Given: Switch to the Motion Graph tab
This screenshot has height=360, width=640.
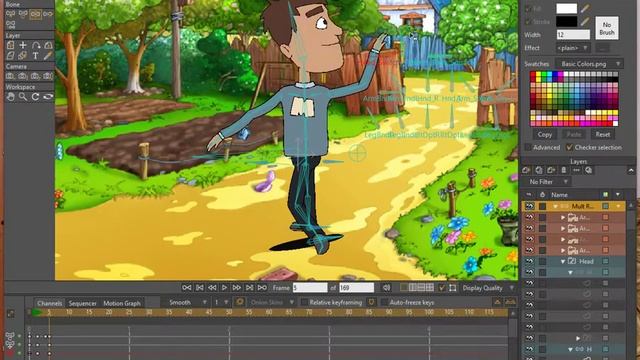Looking at the screenshot, I should (x=122, y=303).
